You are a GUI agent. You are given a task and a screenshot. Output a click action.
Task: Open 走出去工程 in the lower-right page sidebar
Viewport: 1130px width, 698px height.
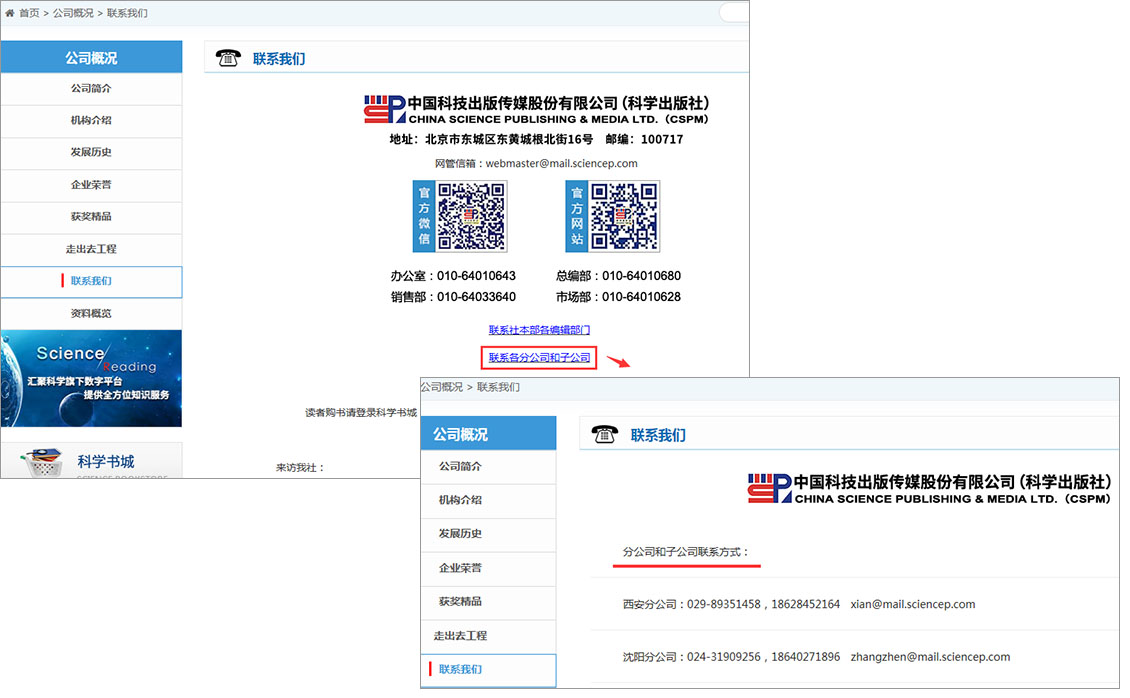coord(489,636)
